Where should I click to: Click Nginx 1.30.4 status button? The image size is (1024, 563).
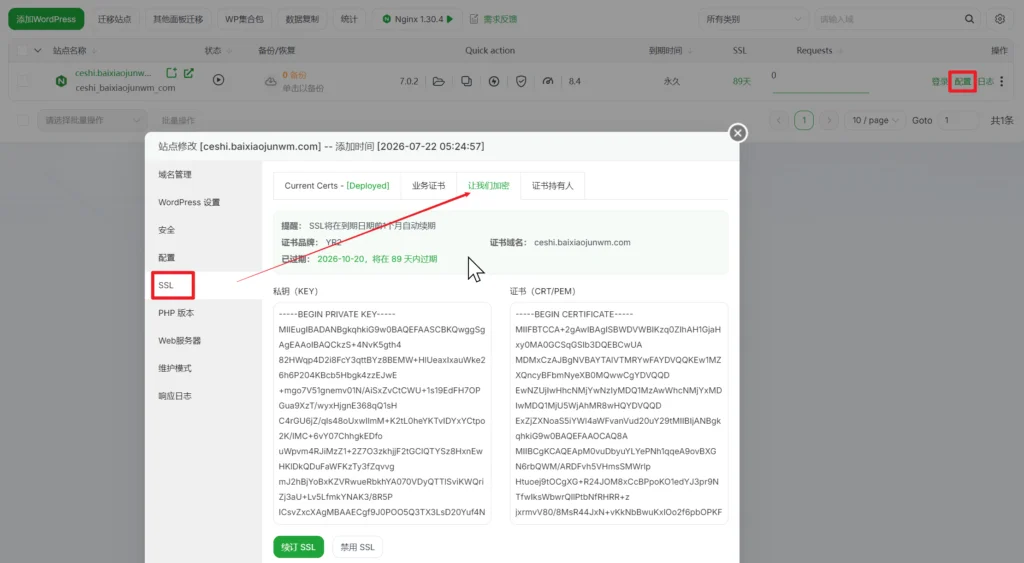[x=417, y=19]
